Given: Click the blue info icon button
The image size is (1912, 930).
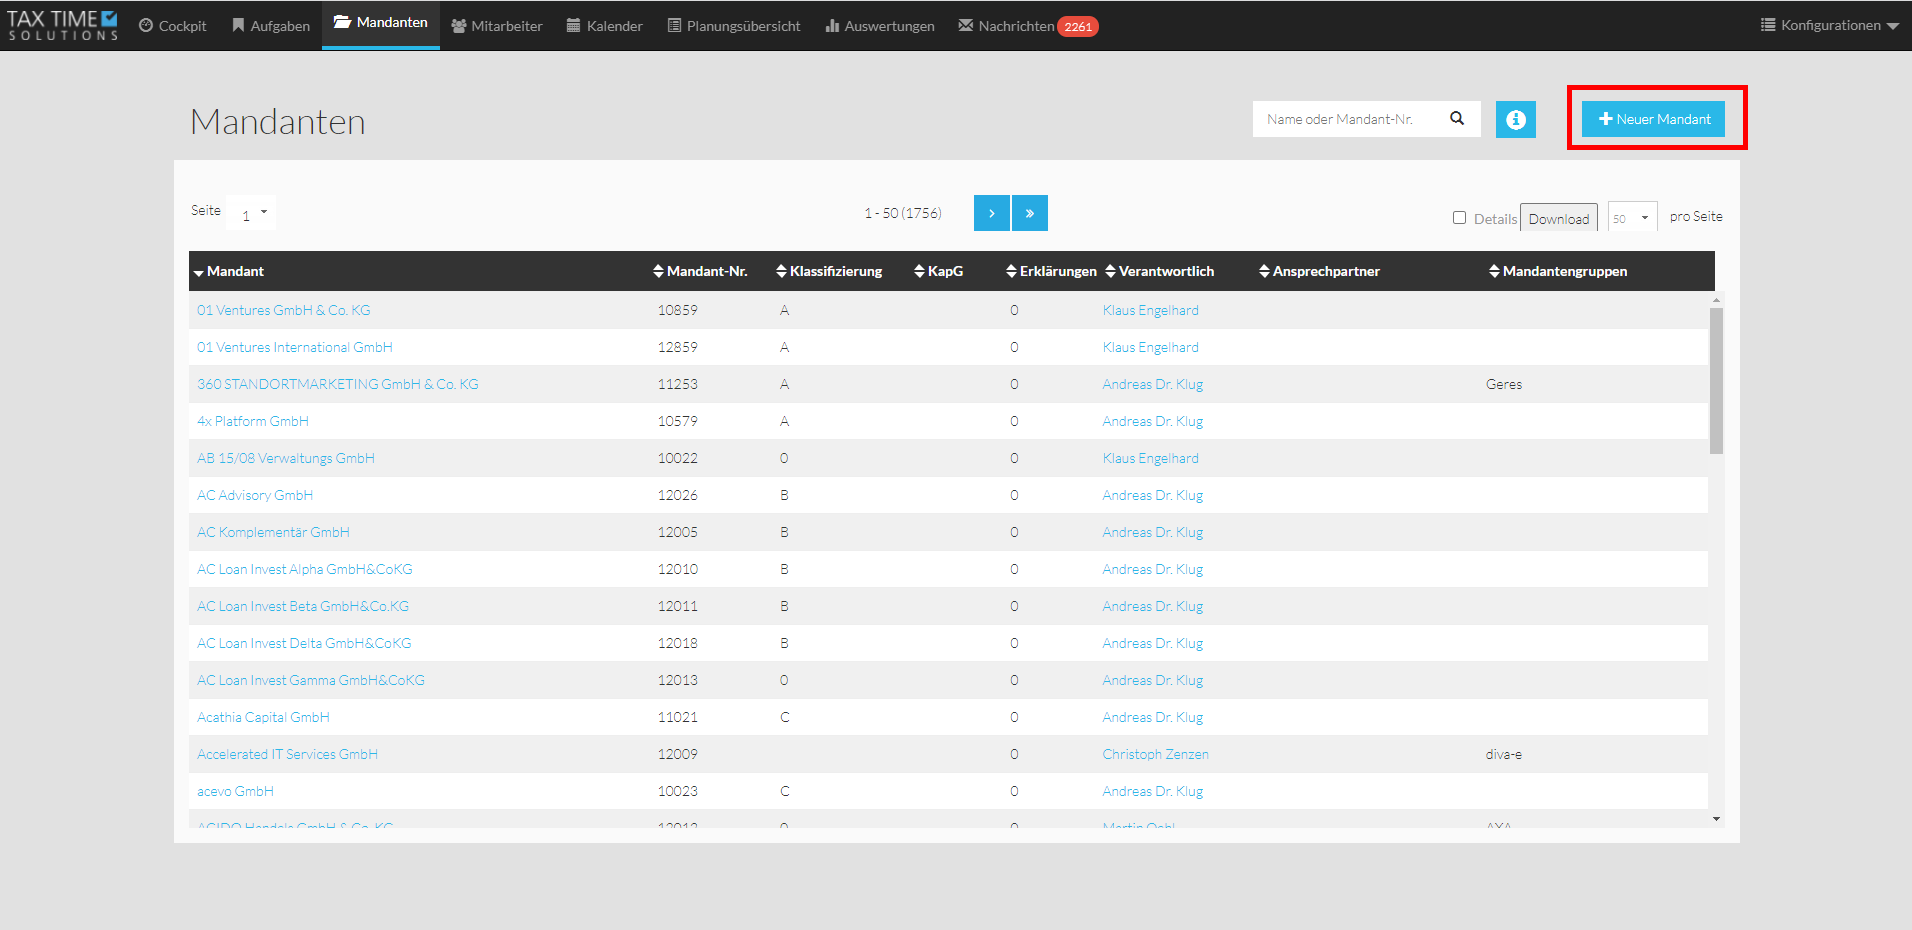Looking at the screenshot, I should tap(1516, 120).
